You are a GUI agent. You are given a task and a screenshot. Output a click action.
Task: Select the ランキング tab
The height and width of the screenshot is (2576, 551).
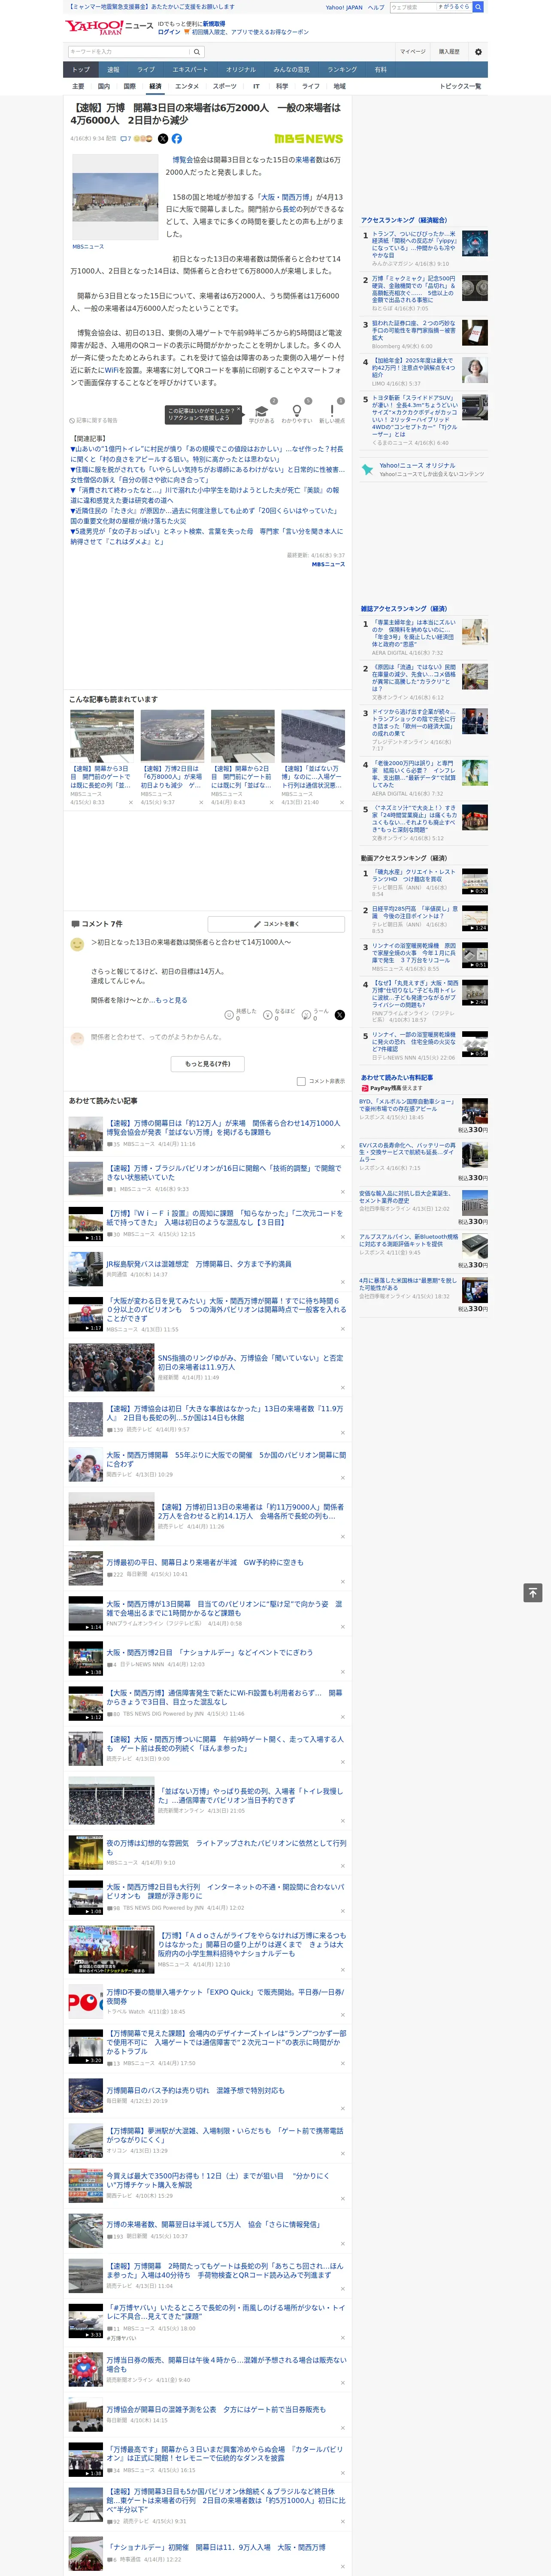[x=342, y=70]
